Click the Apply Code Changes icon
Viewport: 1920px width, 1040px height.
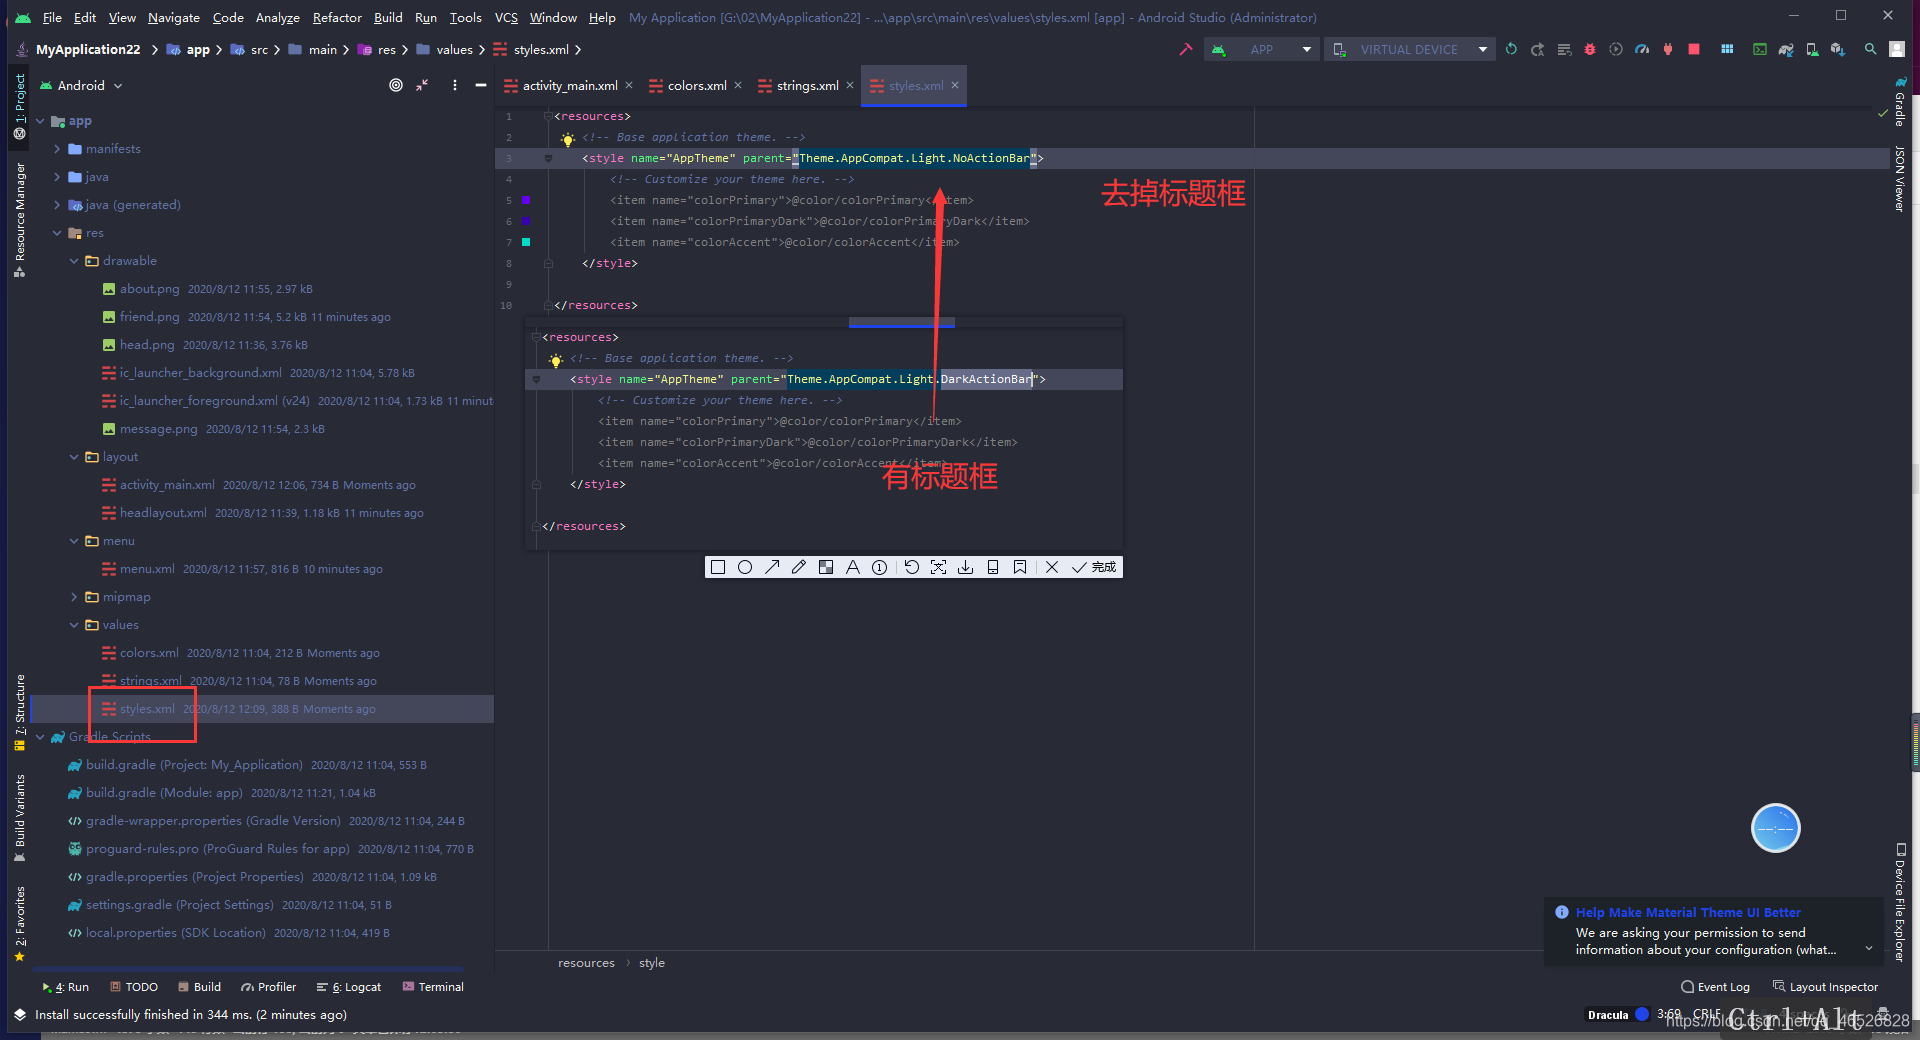point(1564,49)
